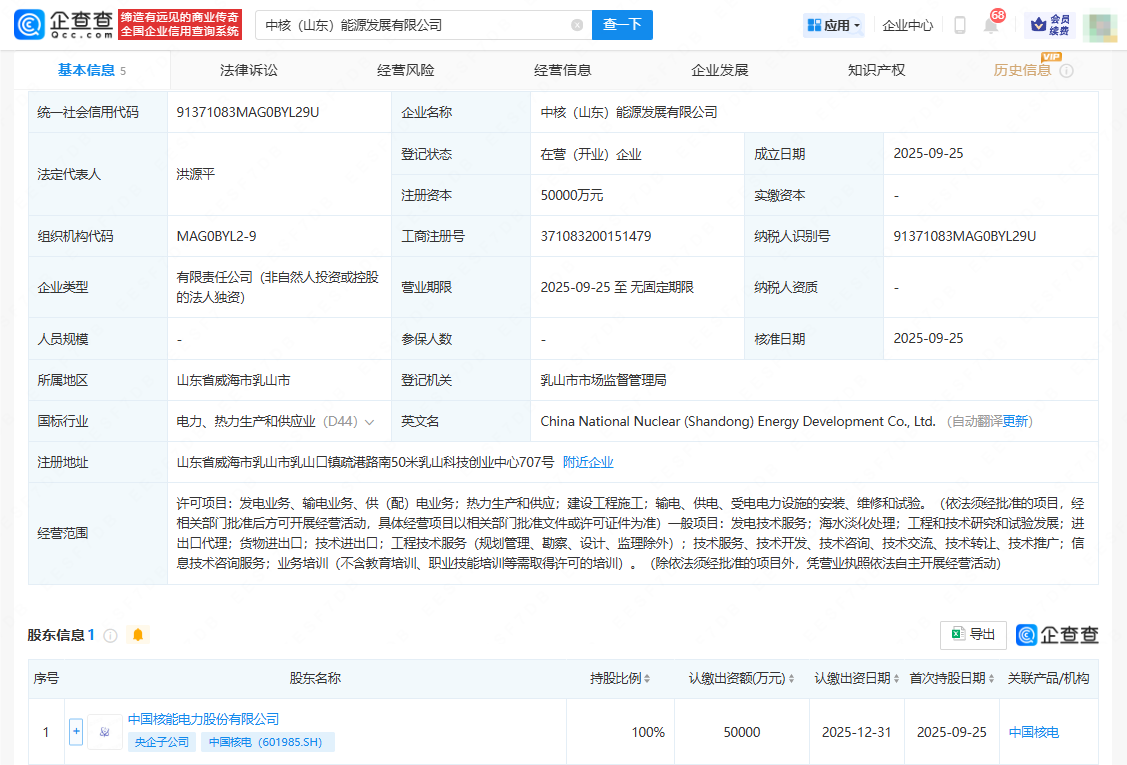Expand the 国标行业 D44 dropdown arrow
This screenshot has width=1127, height=765.
370,422
